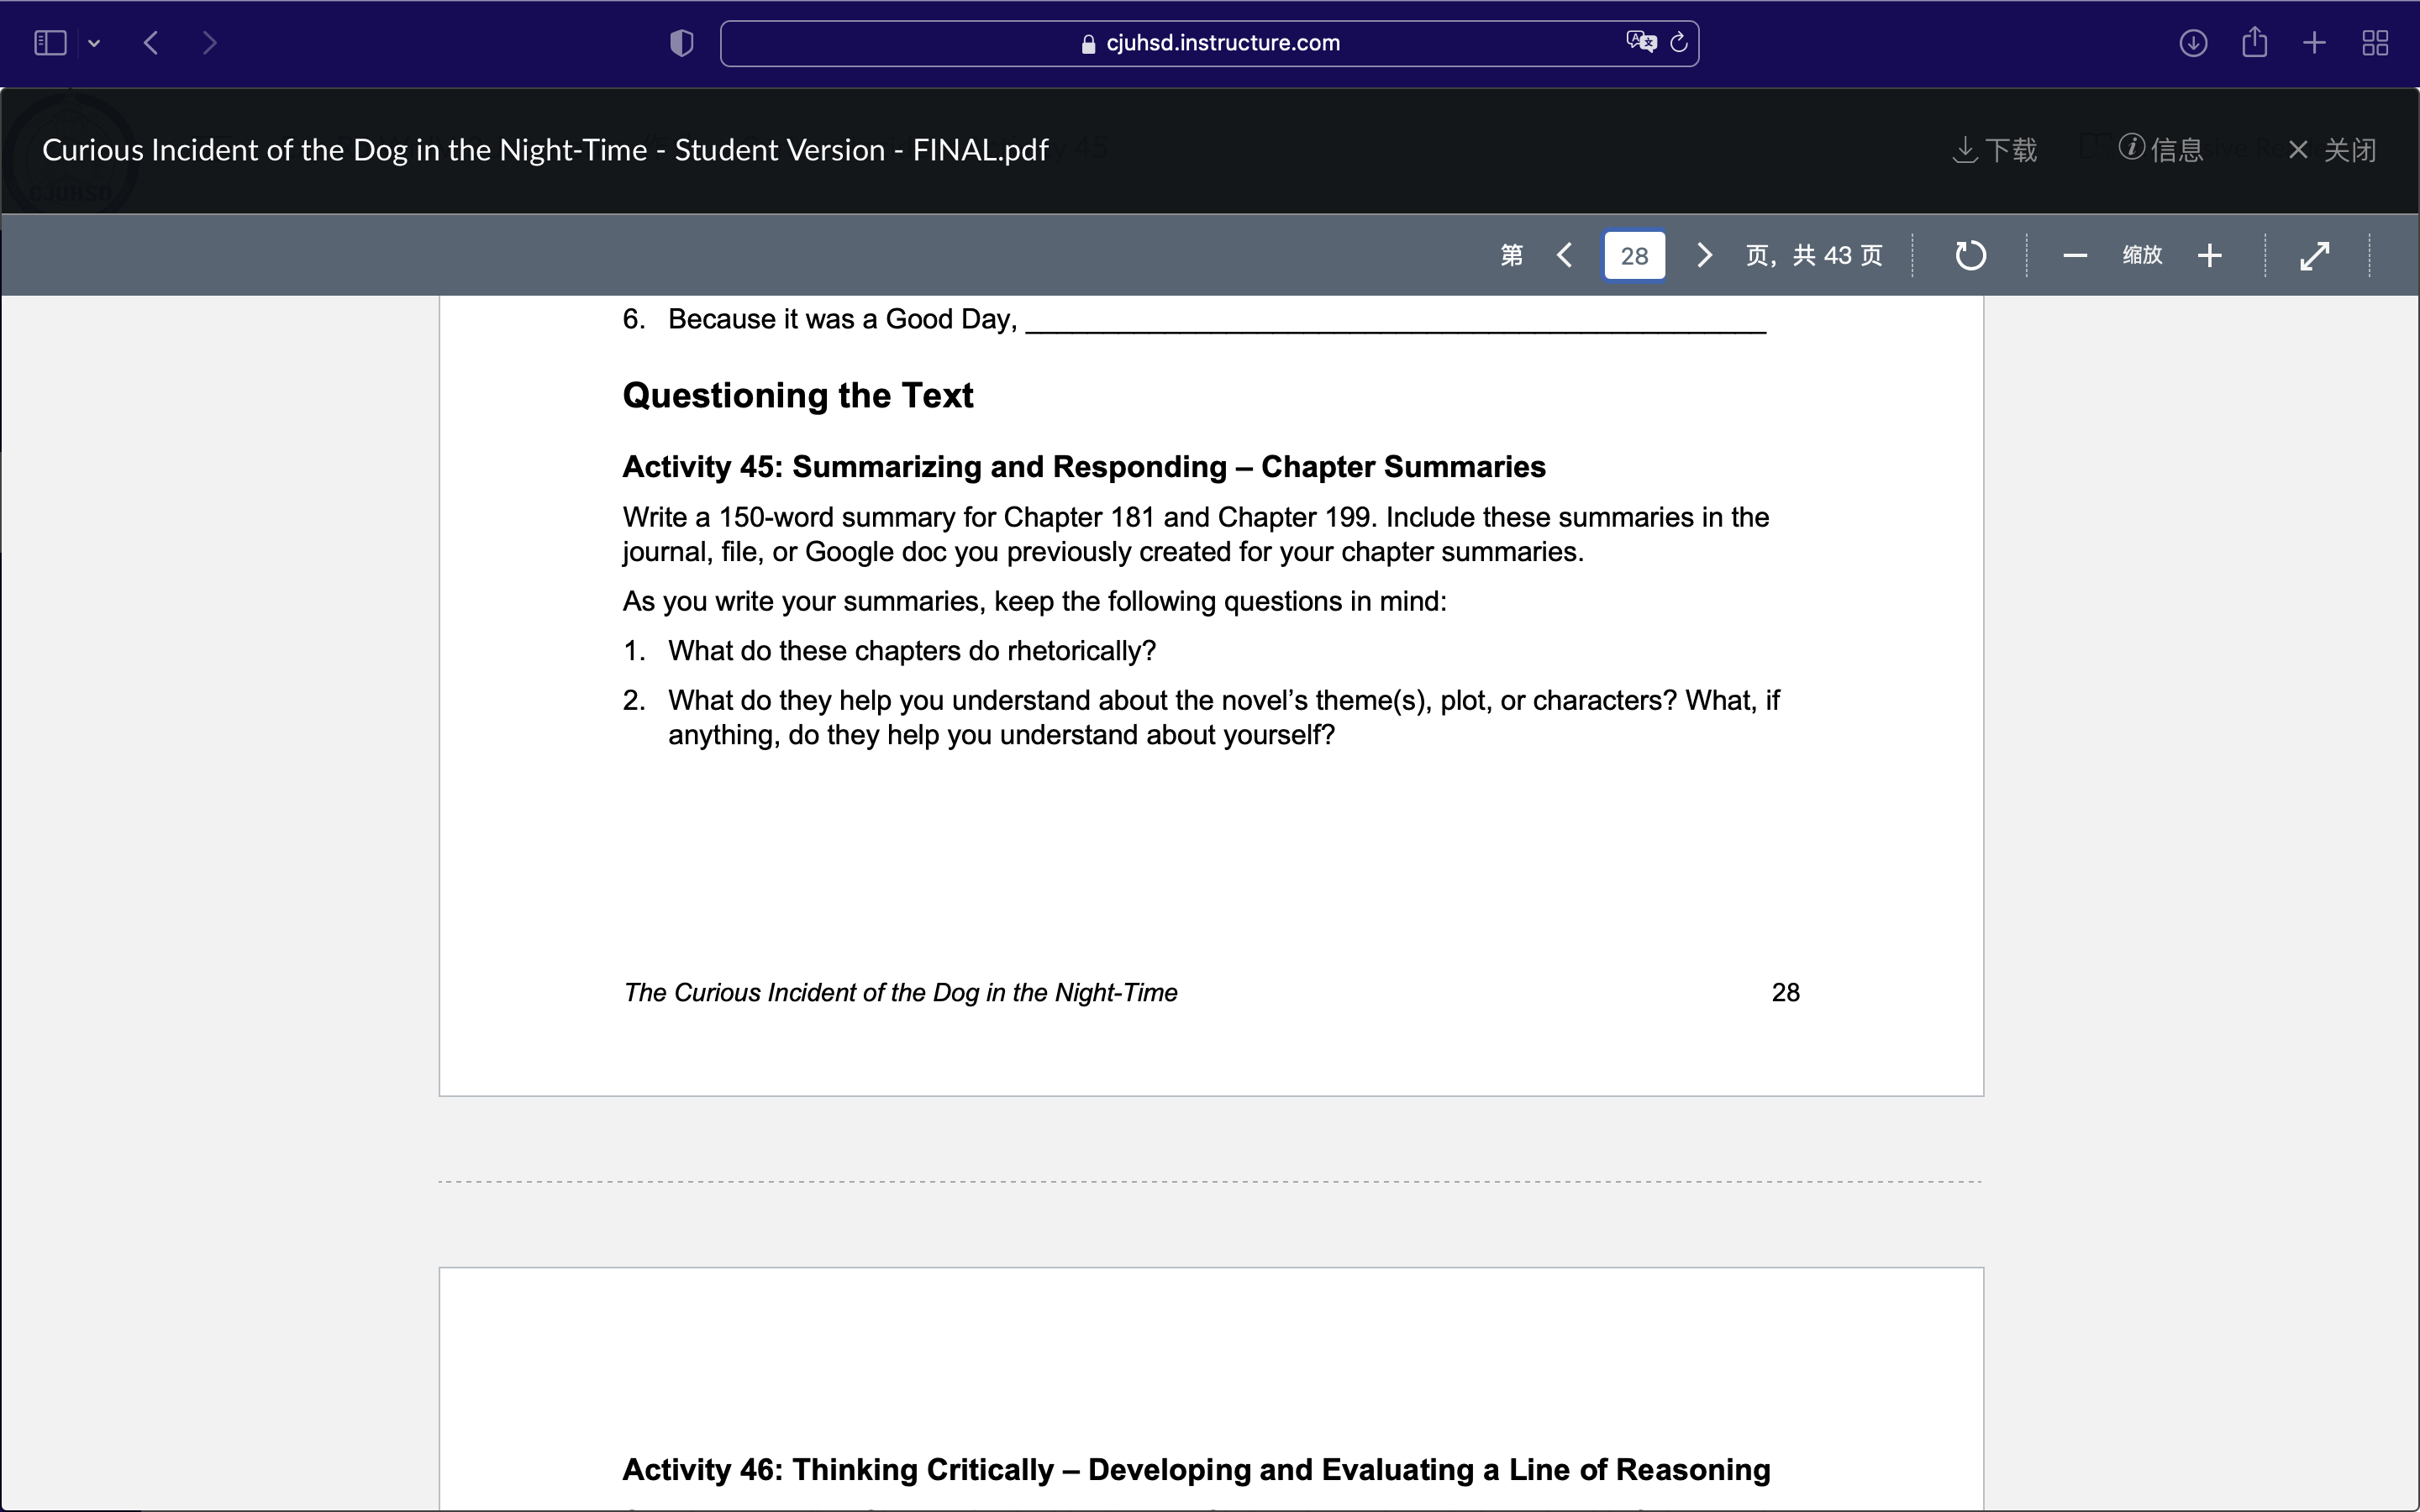Reload the page in address bar

(x=1680, y=42)
